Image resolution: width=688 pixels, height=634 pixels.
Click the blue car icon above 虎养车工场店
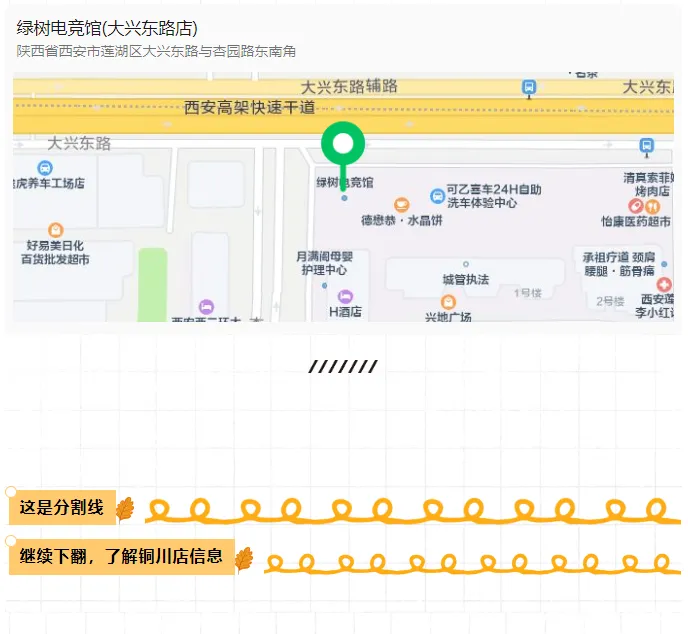[x=44, y=168]
